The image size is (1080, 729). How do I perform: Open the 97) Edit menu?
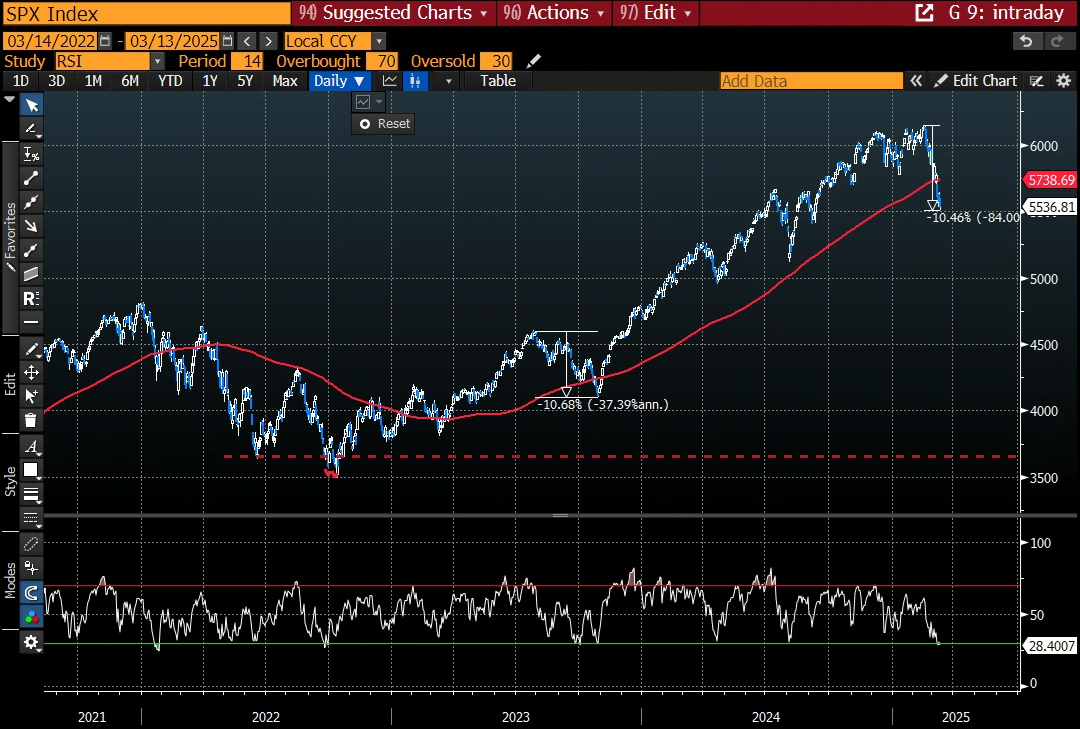pos(655,12)
